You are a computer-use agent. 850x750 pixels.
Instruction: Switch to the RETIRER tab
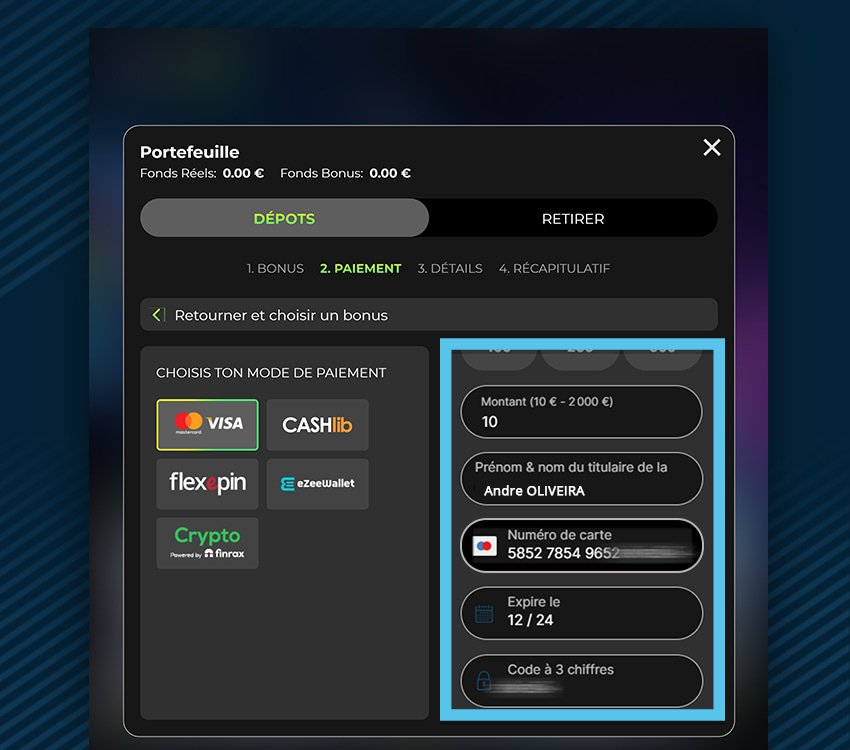click(573, 218)
